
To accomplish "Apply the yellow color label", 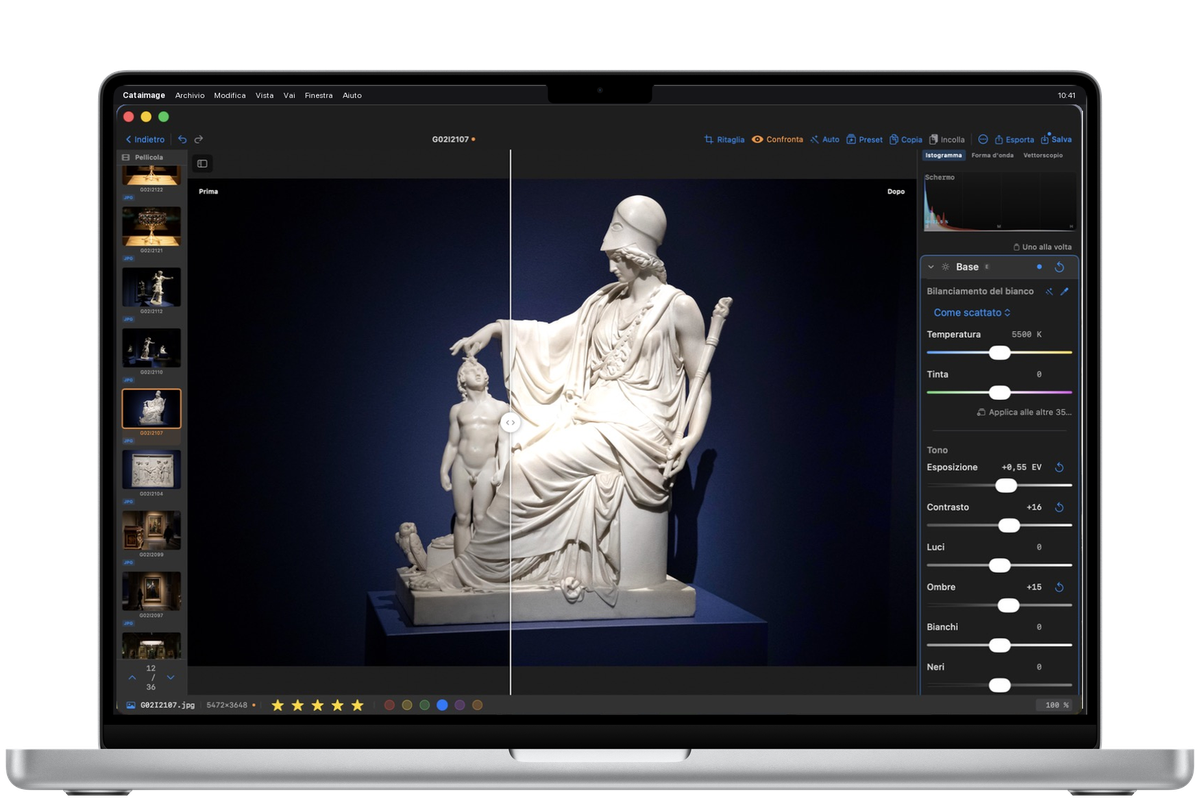I will point(407,705).
